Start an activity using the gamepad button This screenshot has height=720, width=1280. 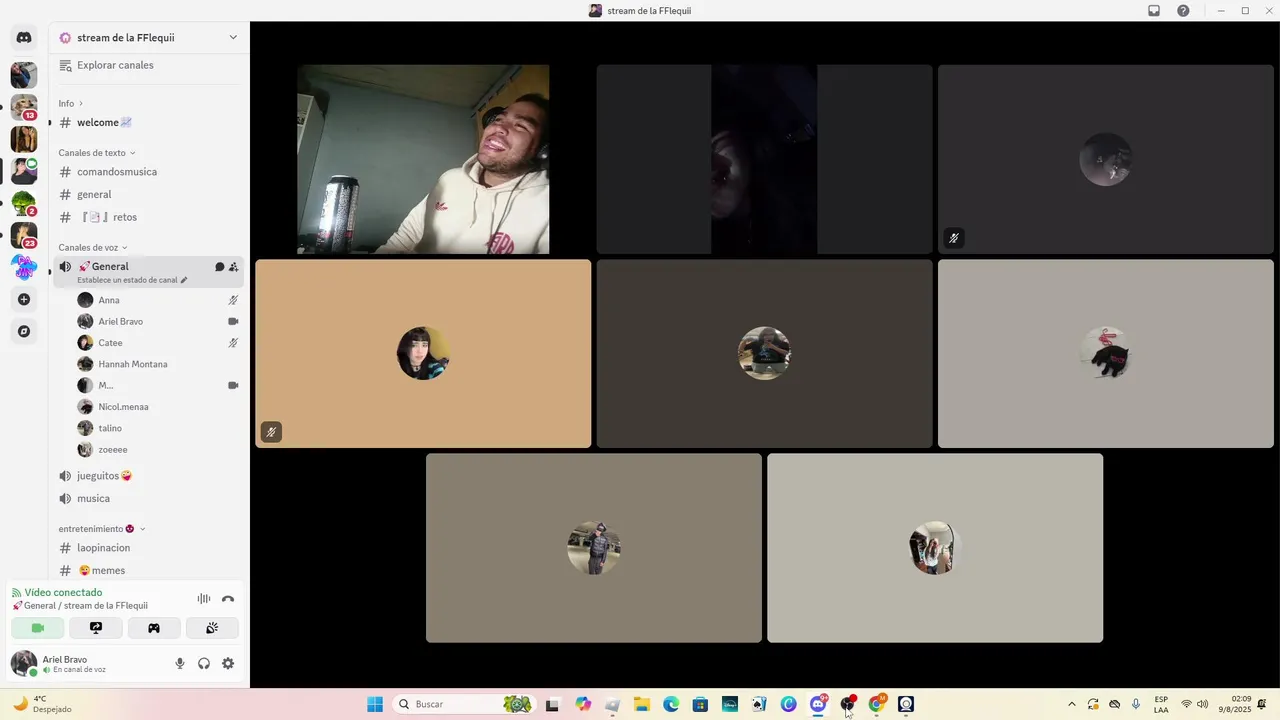pyautogui.click(x=154, y=628)
